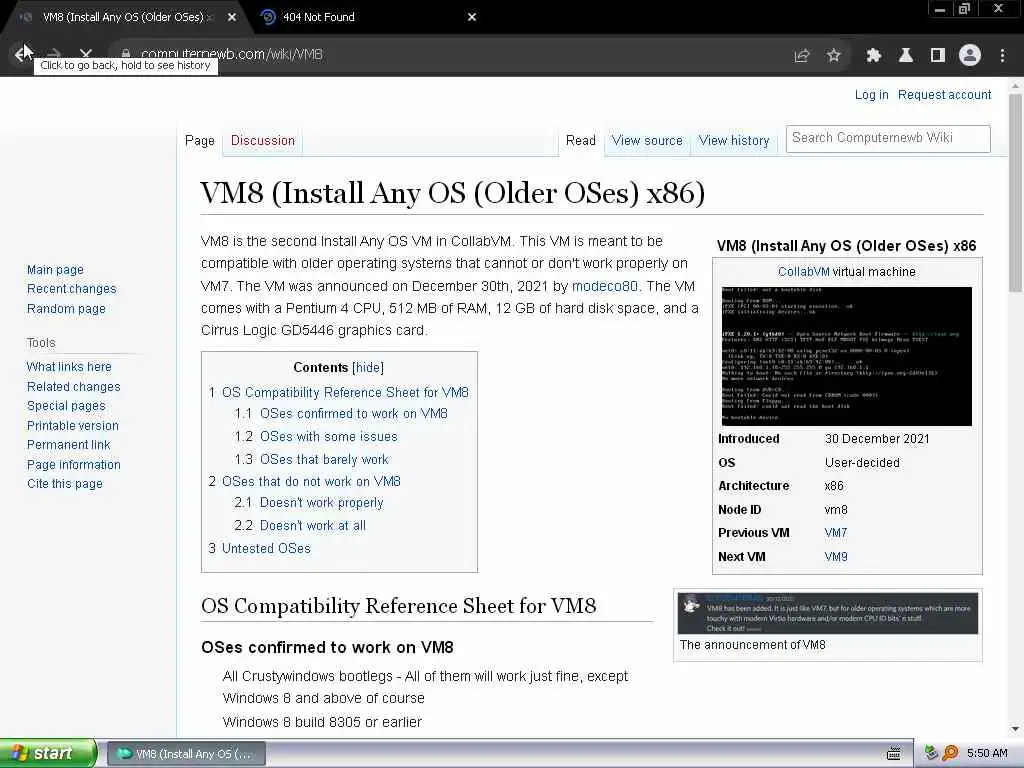The image size is (1024, 768).
Task: Click the address bar URL
Action: (x=231, y=54)
